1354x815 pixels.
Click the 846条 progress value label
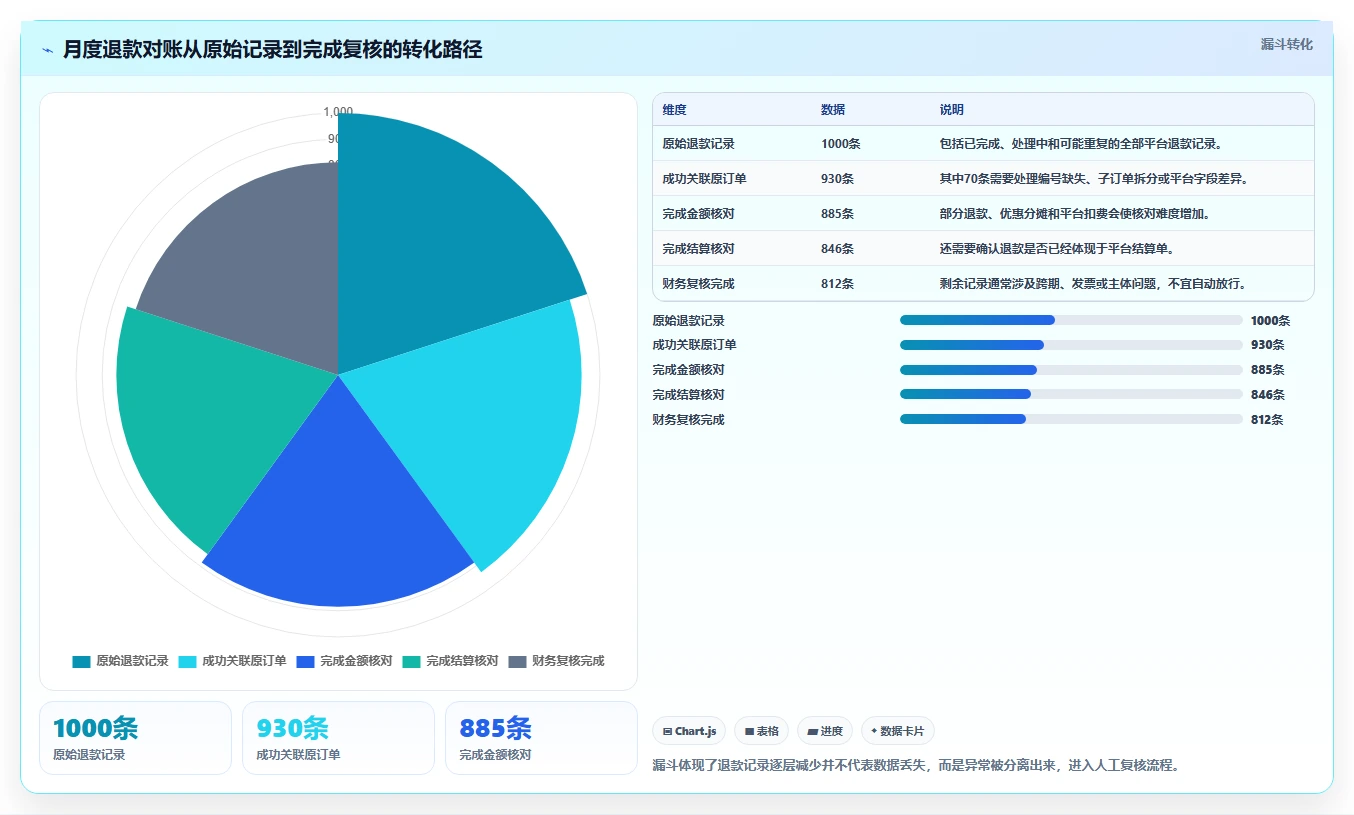click(x=1267, y=394)
